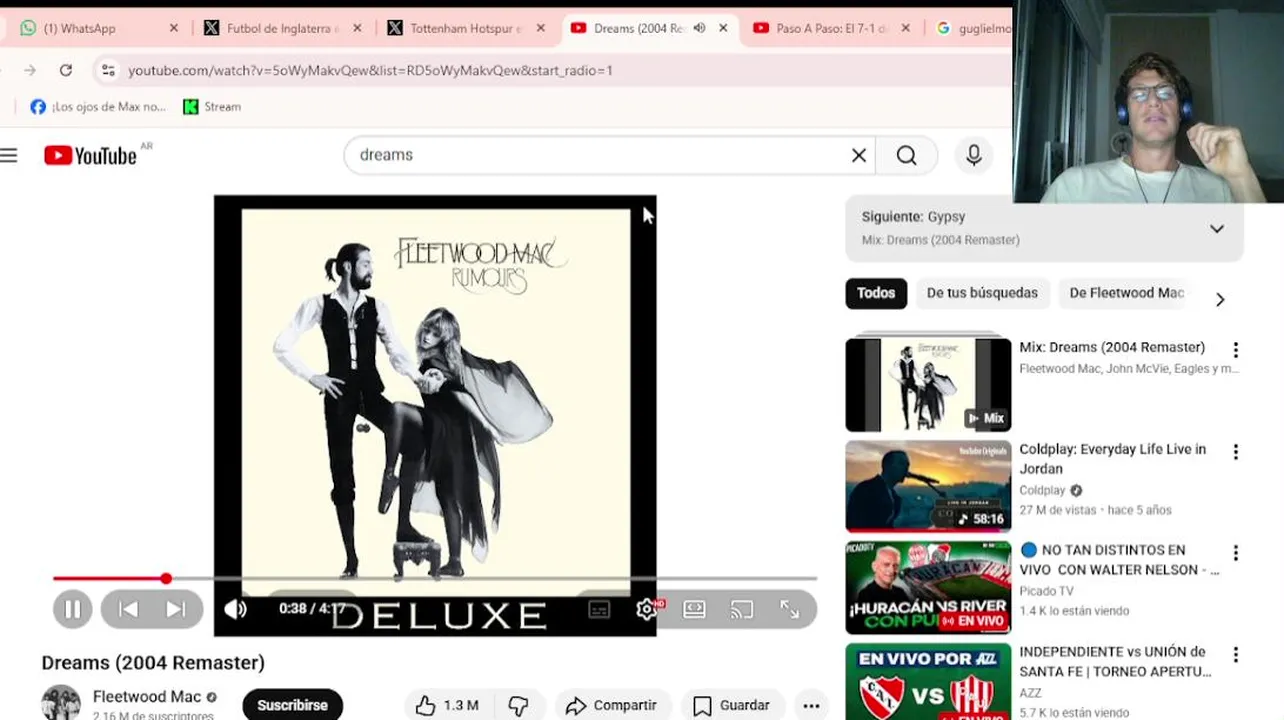1284x720 pixels.
Task: Open the Fleetwood Mac channel avatar
Action: 61,702
